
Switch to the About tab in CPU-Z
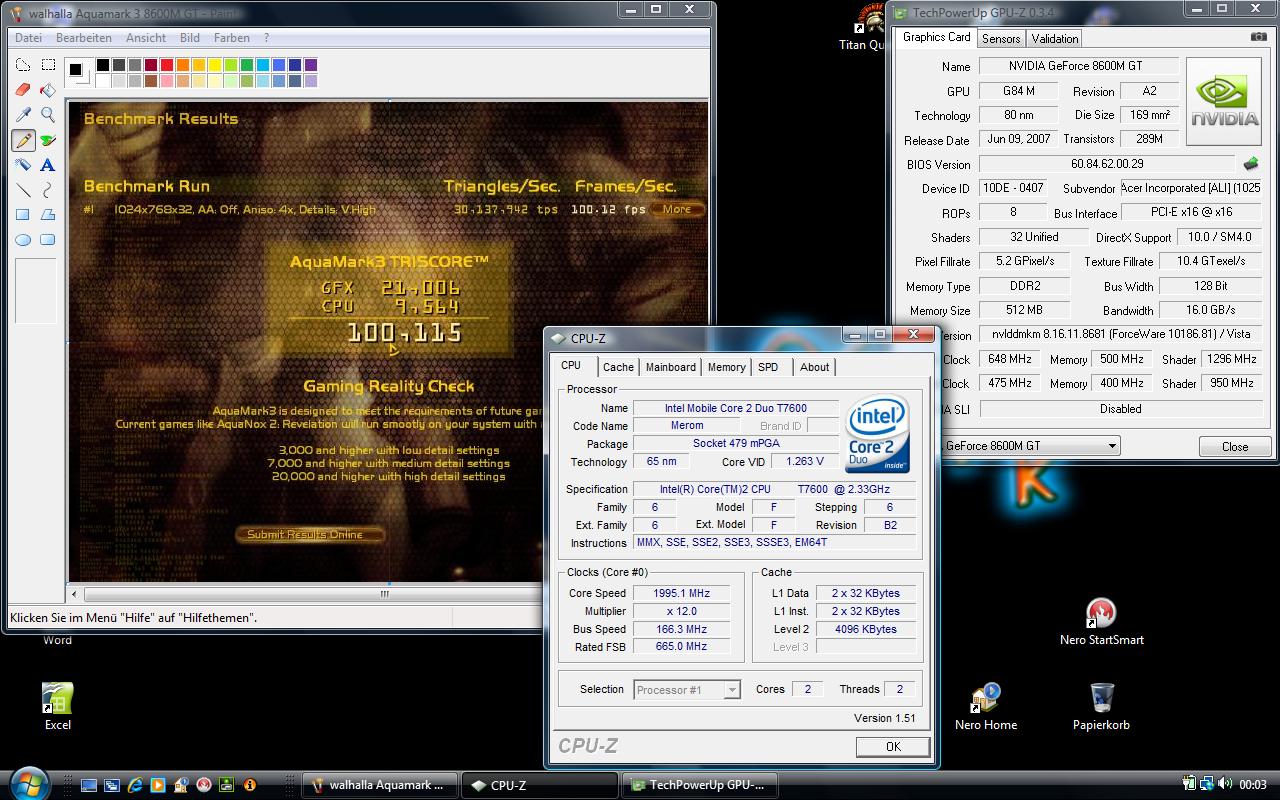(x=814, y=367)
